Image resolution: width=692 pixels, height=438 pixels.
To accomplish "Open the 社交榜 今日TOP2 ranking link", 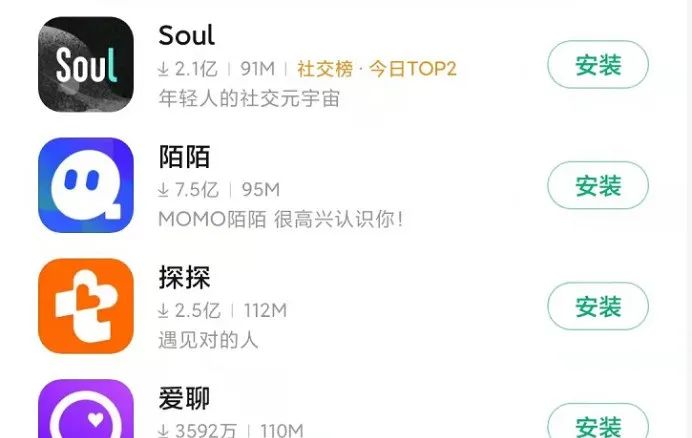I will coord(376,69).
